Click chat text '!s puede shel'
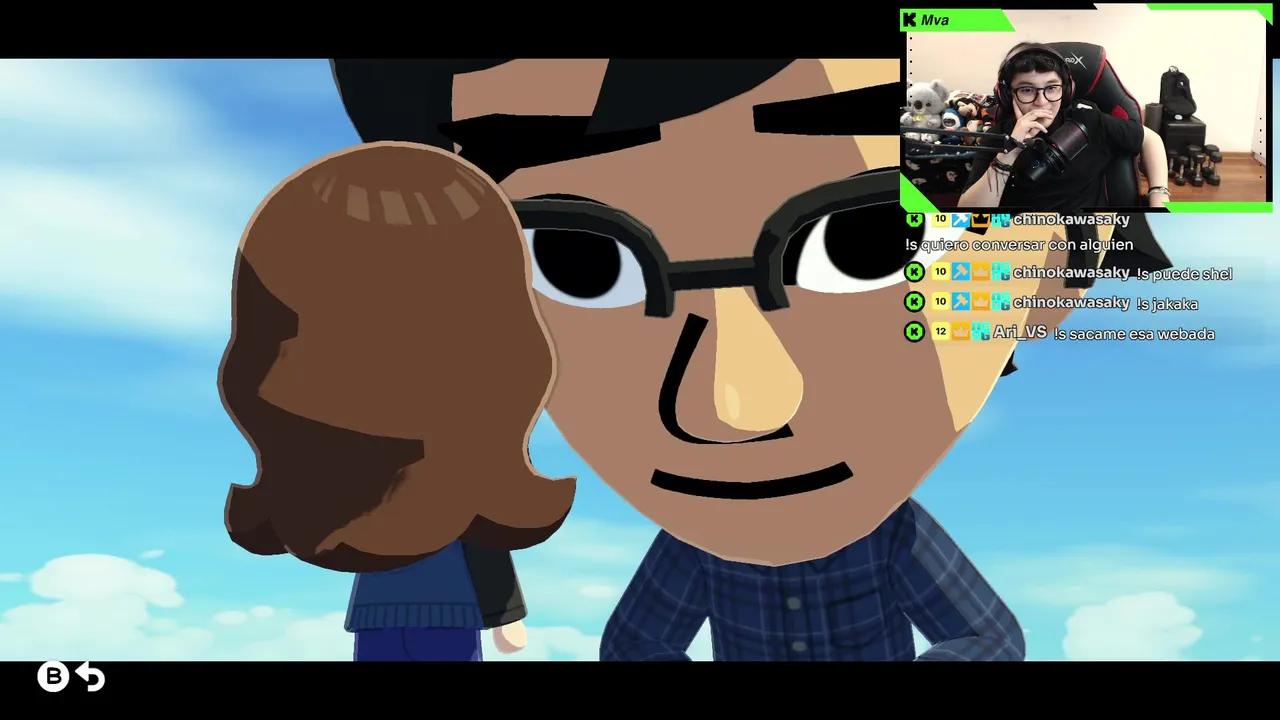Image resolution: width=1280 pixels, height=720 pixels. (1184, 273)
